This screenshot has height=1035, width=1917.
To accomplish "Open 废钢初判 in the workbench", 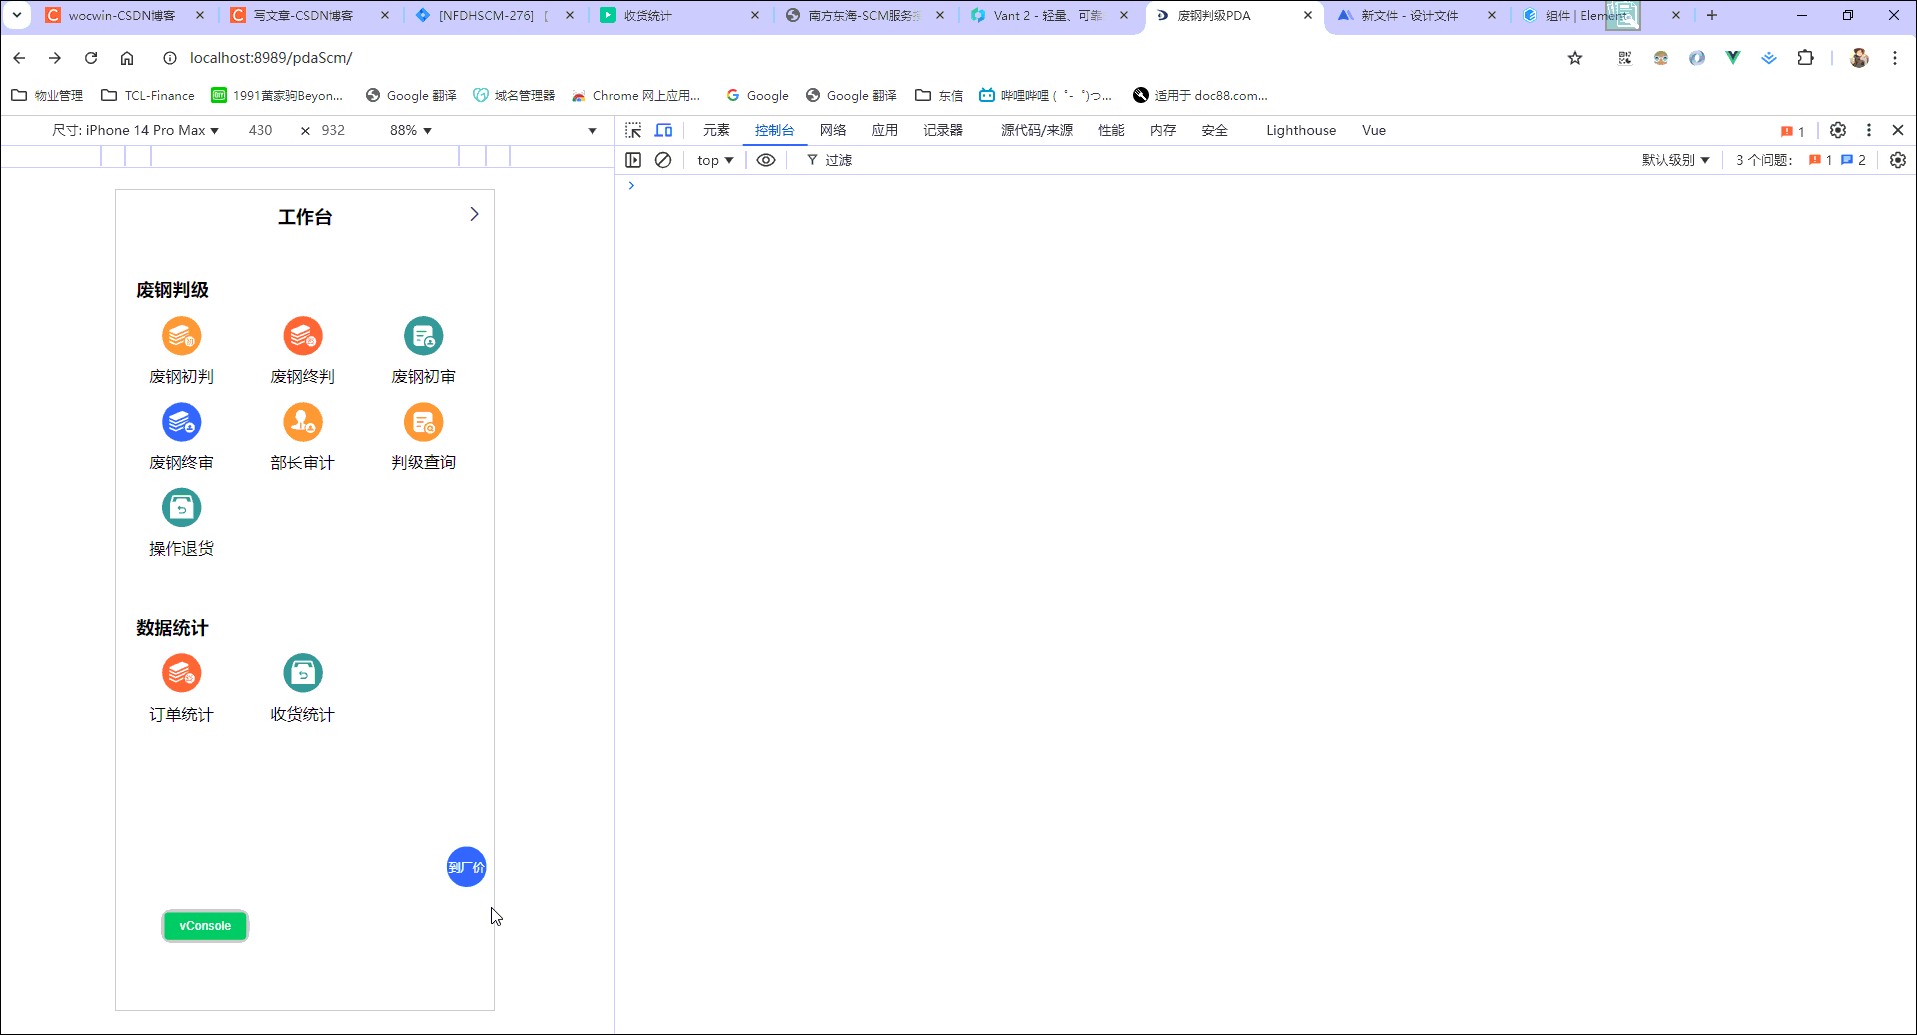I will [x=181, y=350].
